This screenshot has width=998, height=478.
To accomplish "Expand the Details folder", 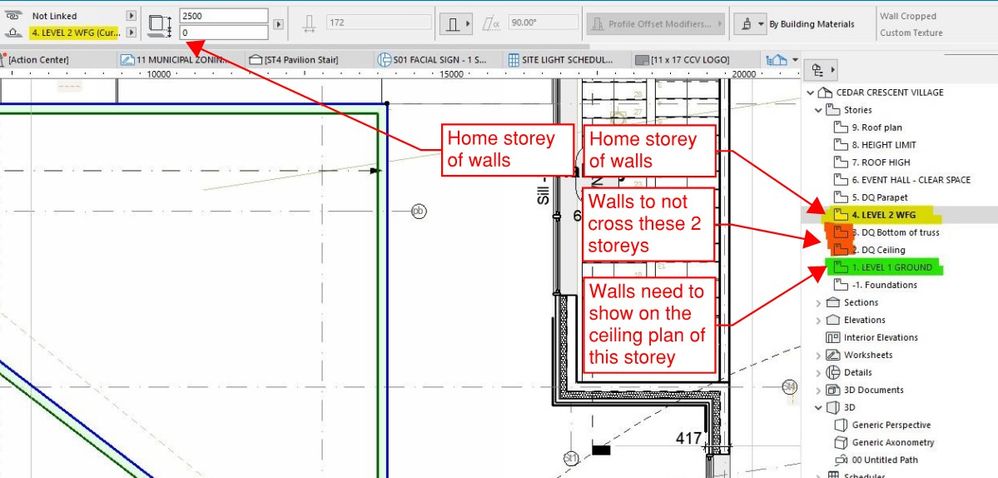I will coord(819,373).
